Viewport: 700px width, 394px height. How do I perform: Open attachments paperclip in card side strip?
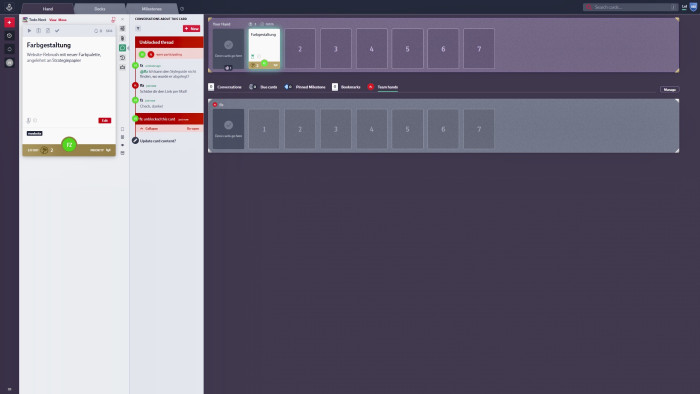(x=122, y=38)
